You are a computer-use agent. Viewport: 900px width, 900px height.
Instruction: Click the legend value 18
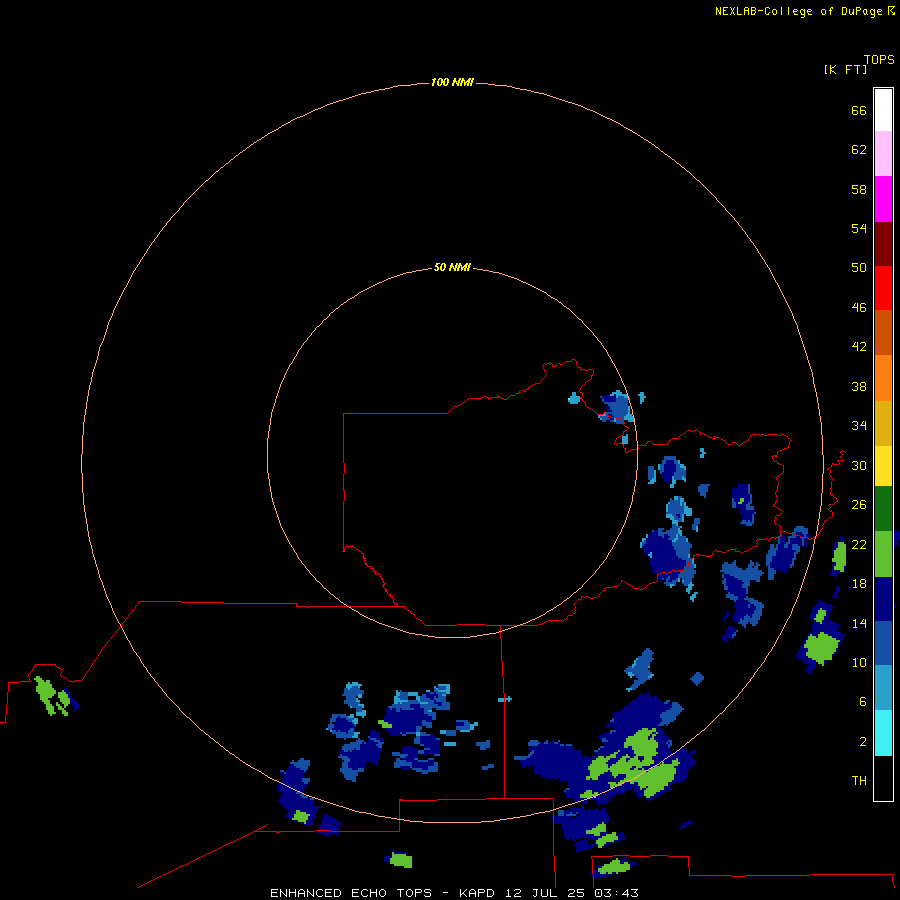859,584
